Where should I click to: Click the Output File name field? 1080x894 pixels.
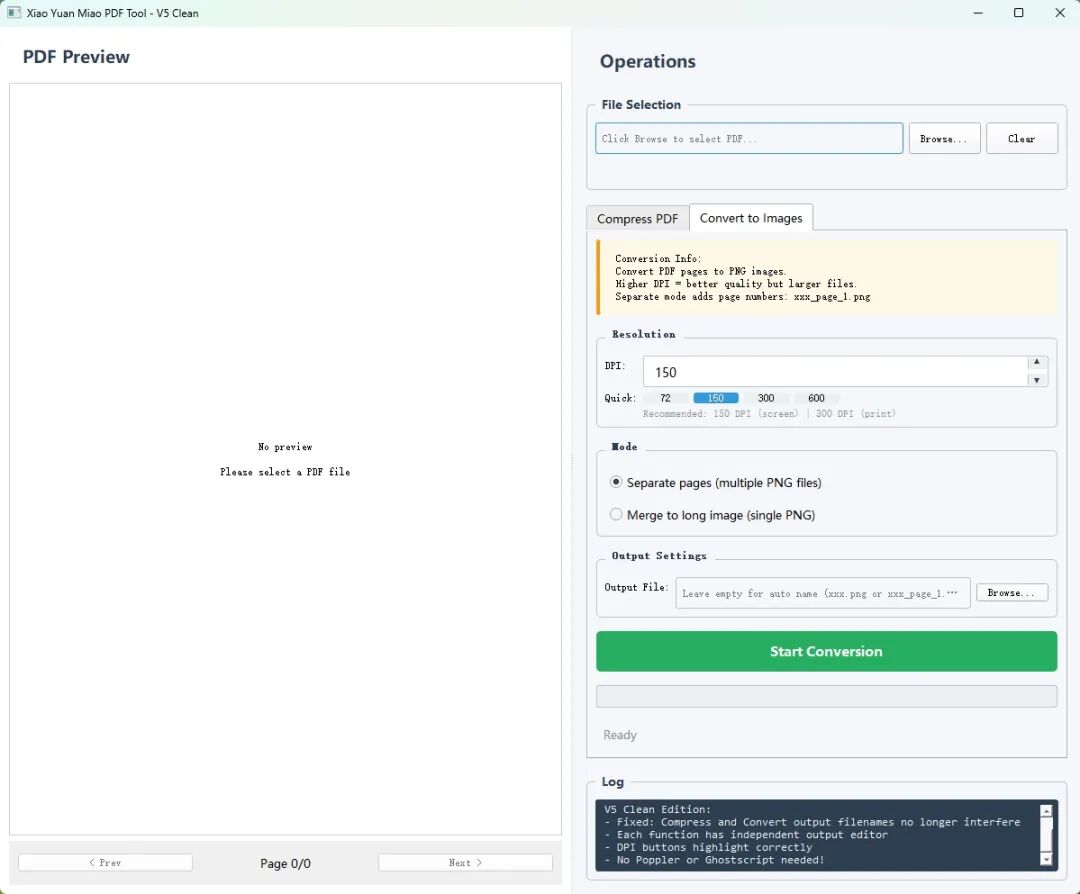tap(822, 593)
